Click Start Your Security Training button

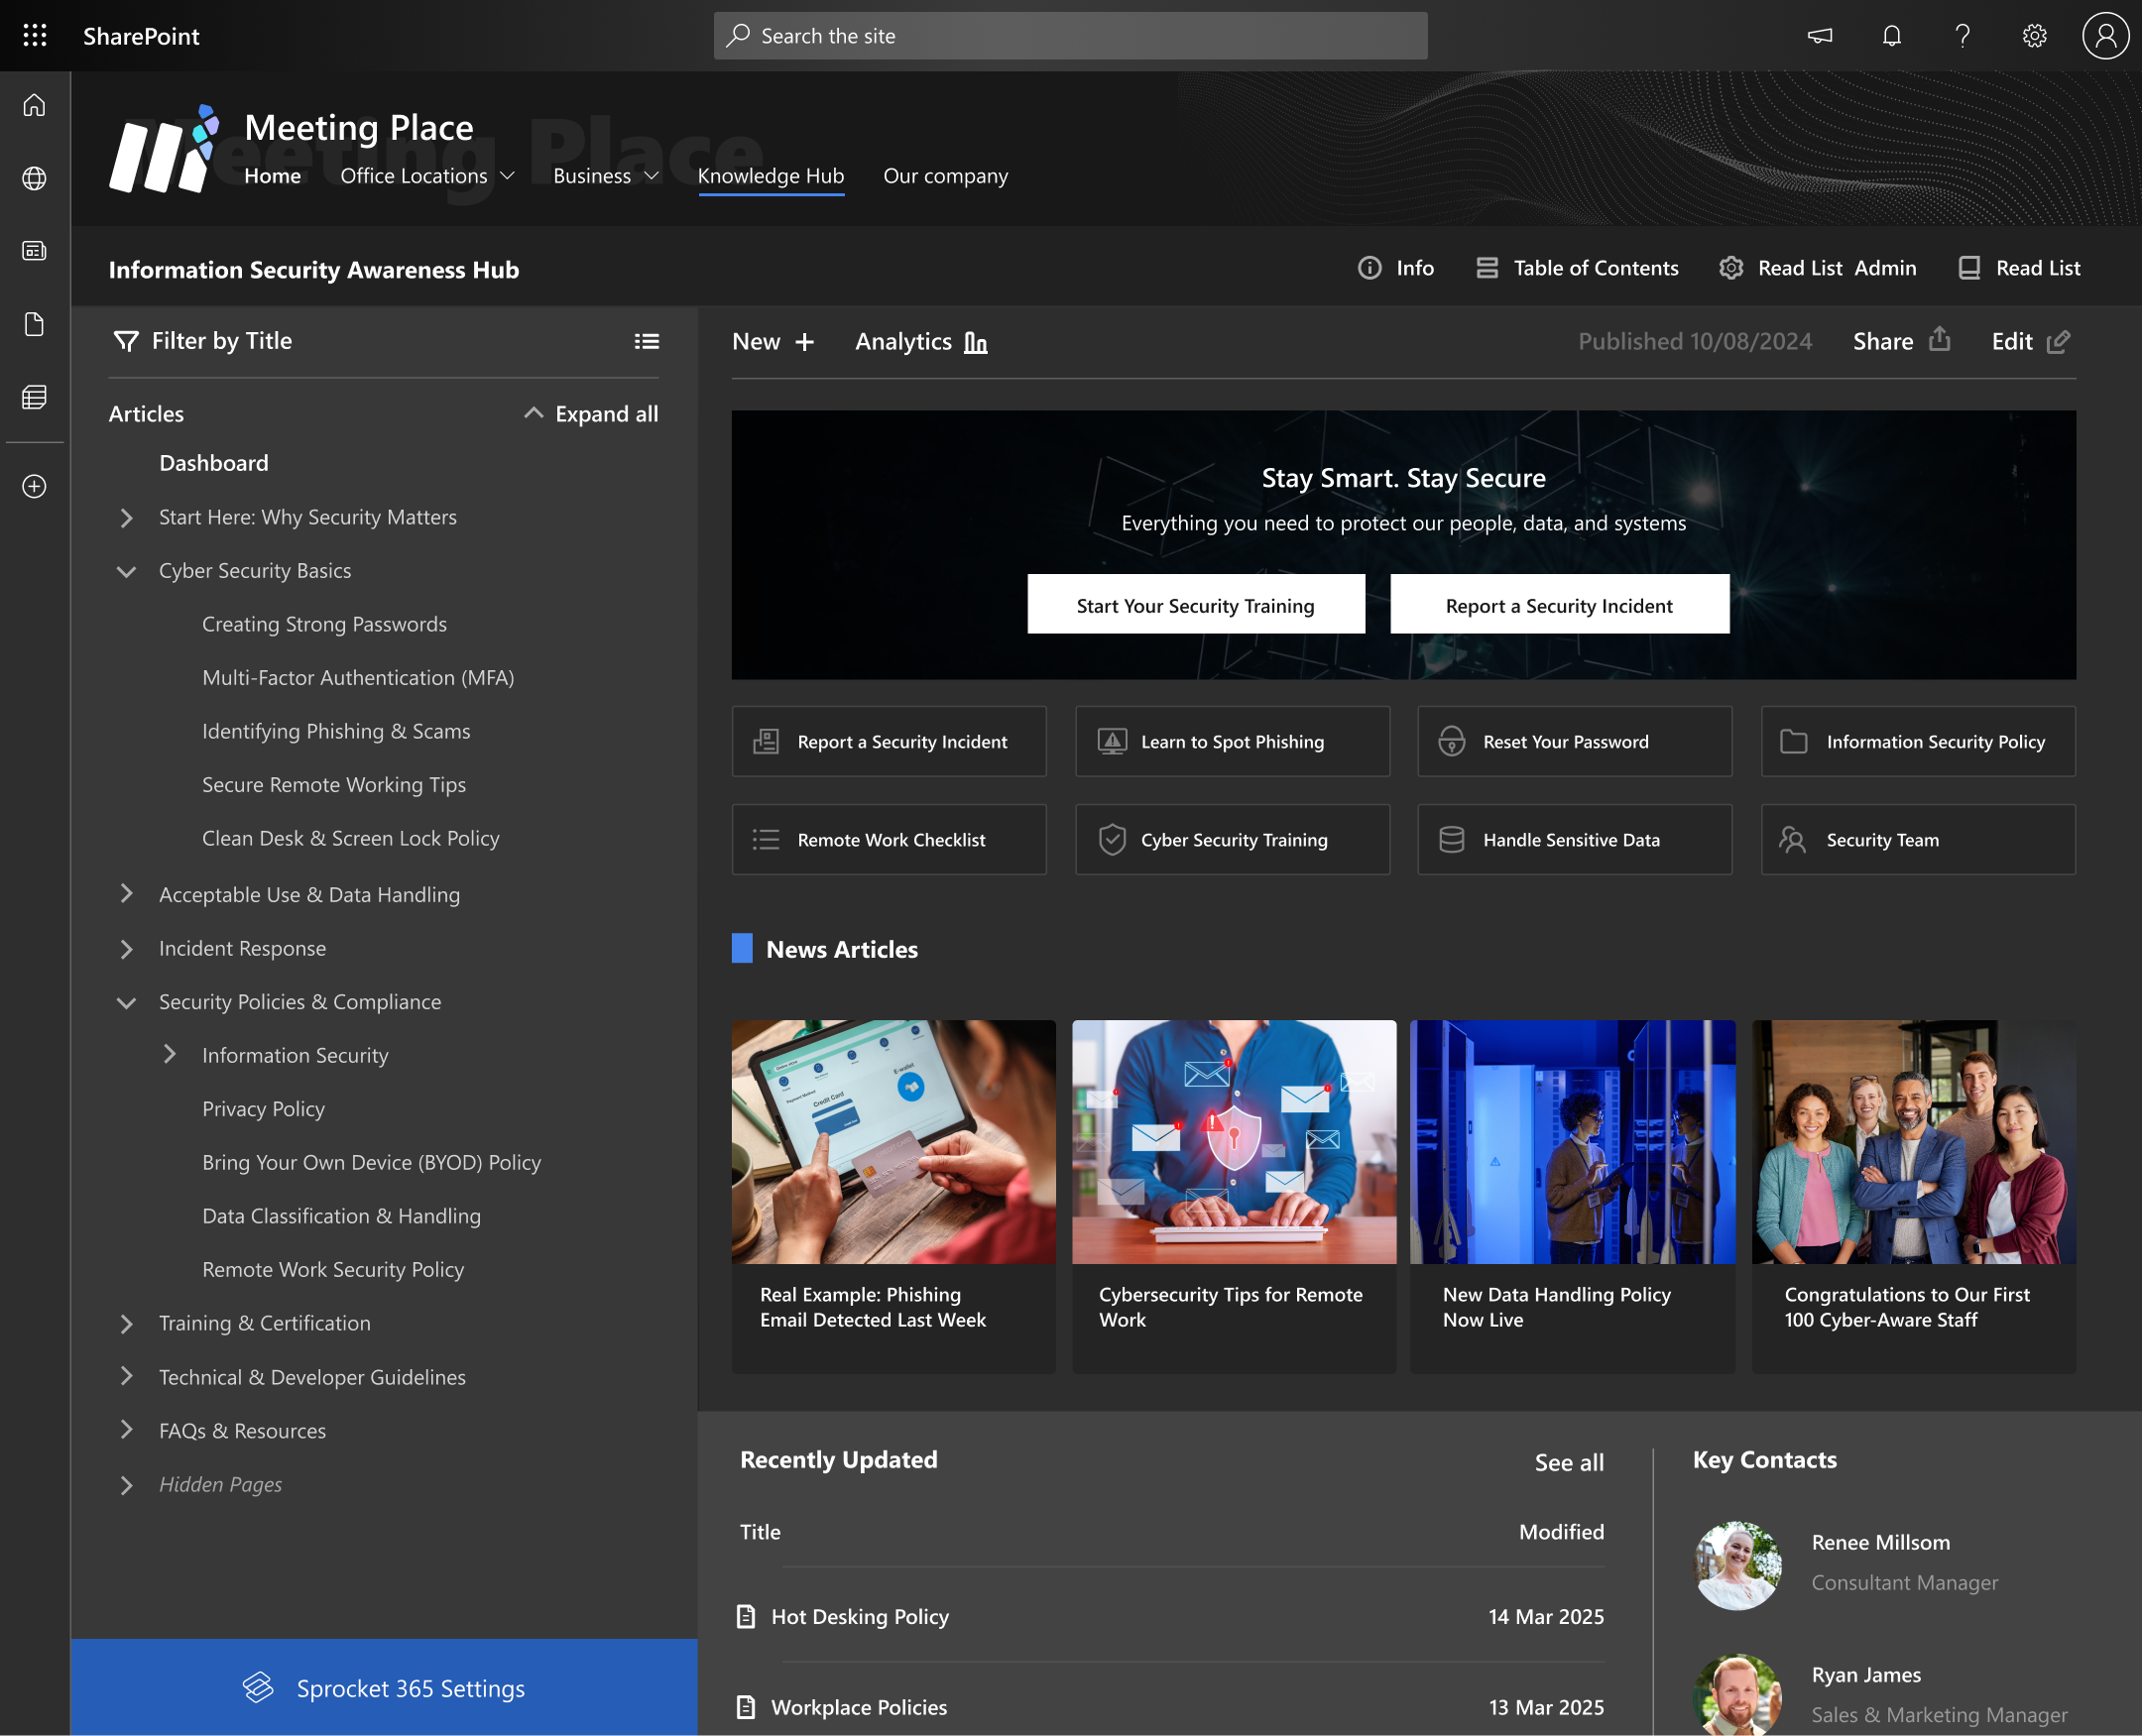click(x=1196, y=605)
